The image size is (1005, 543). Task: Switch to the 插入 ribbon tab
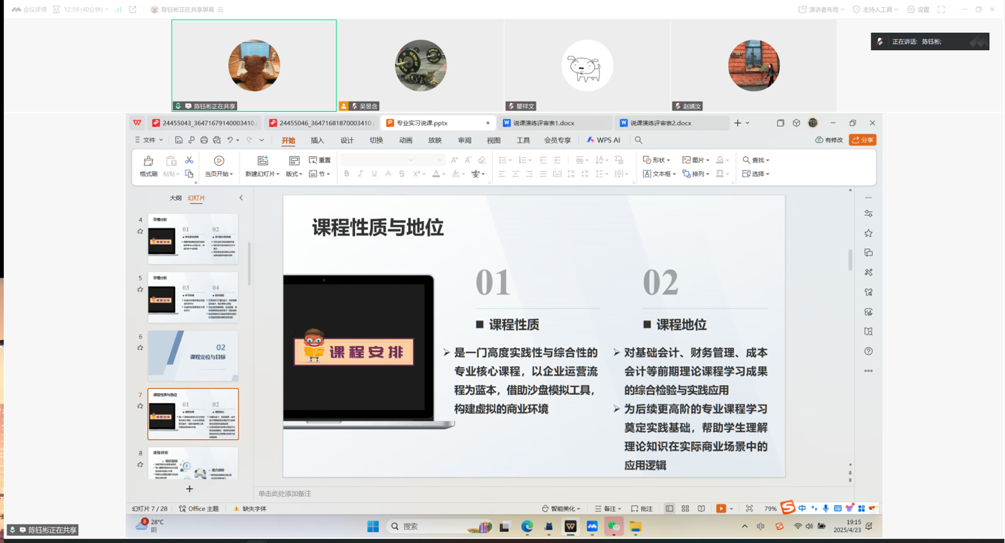click(317, 141)
